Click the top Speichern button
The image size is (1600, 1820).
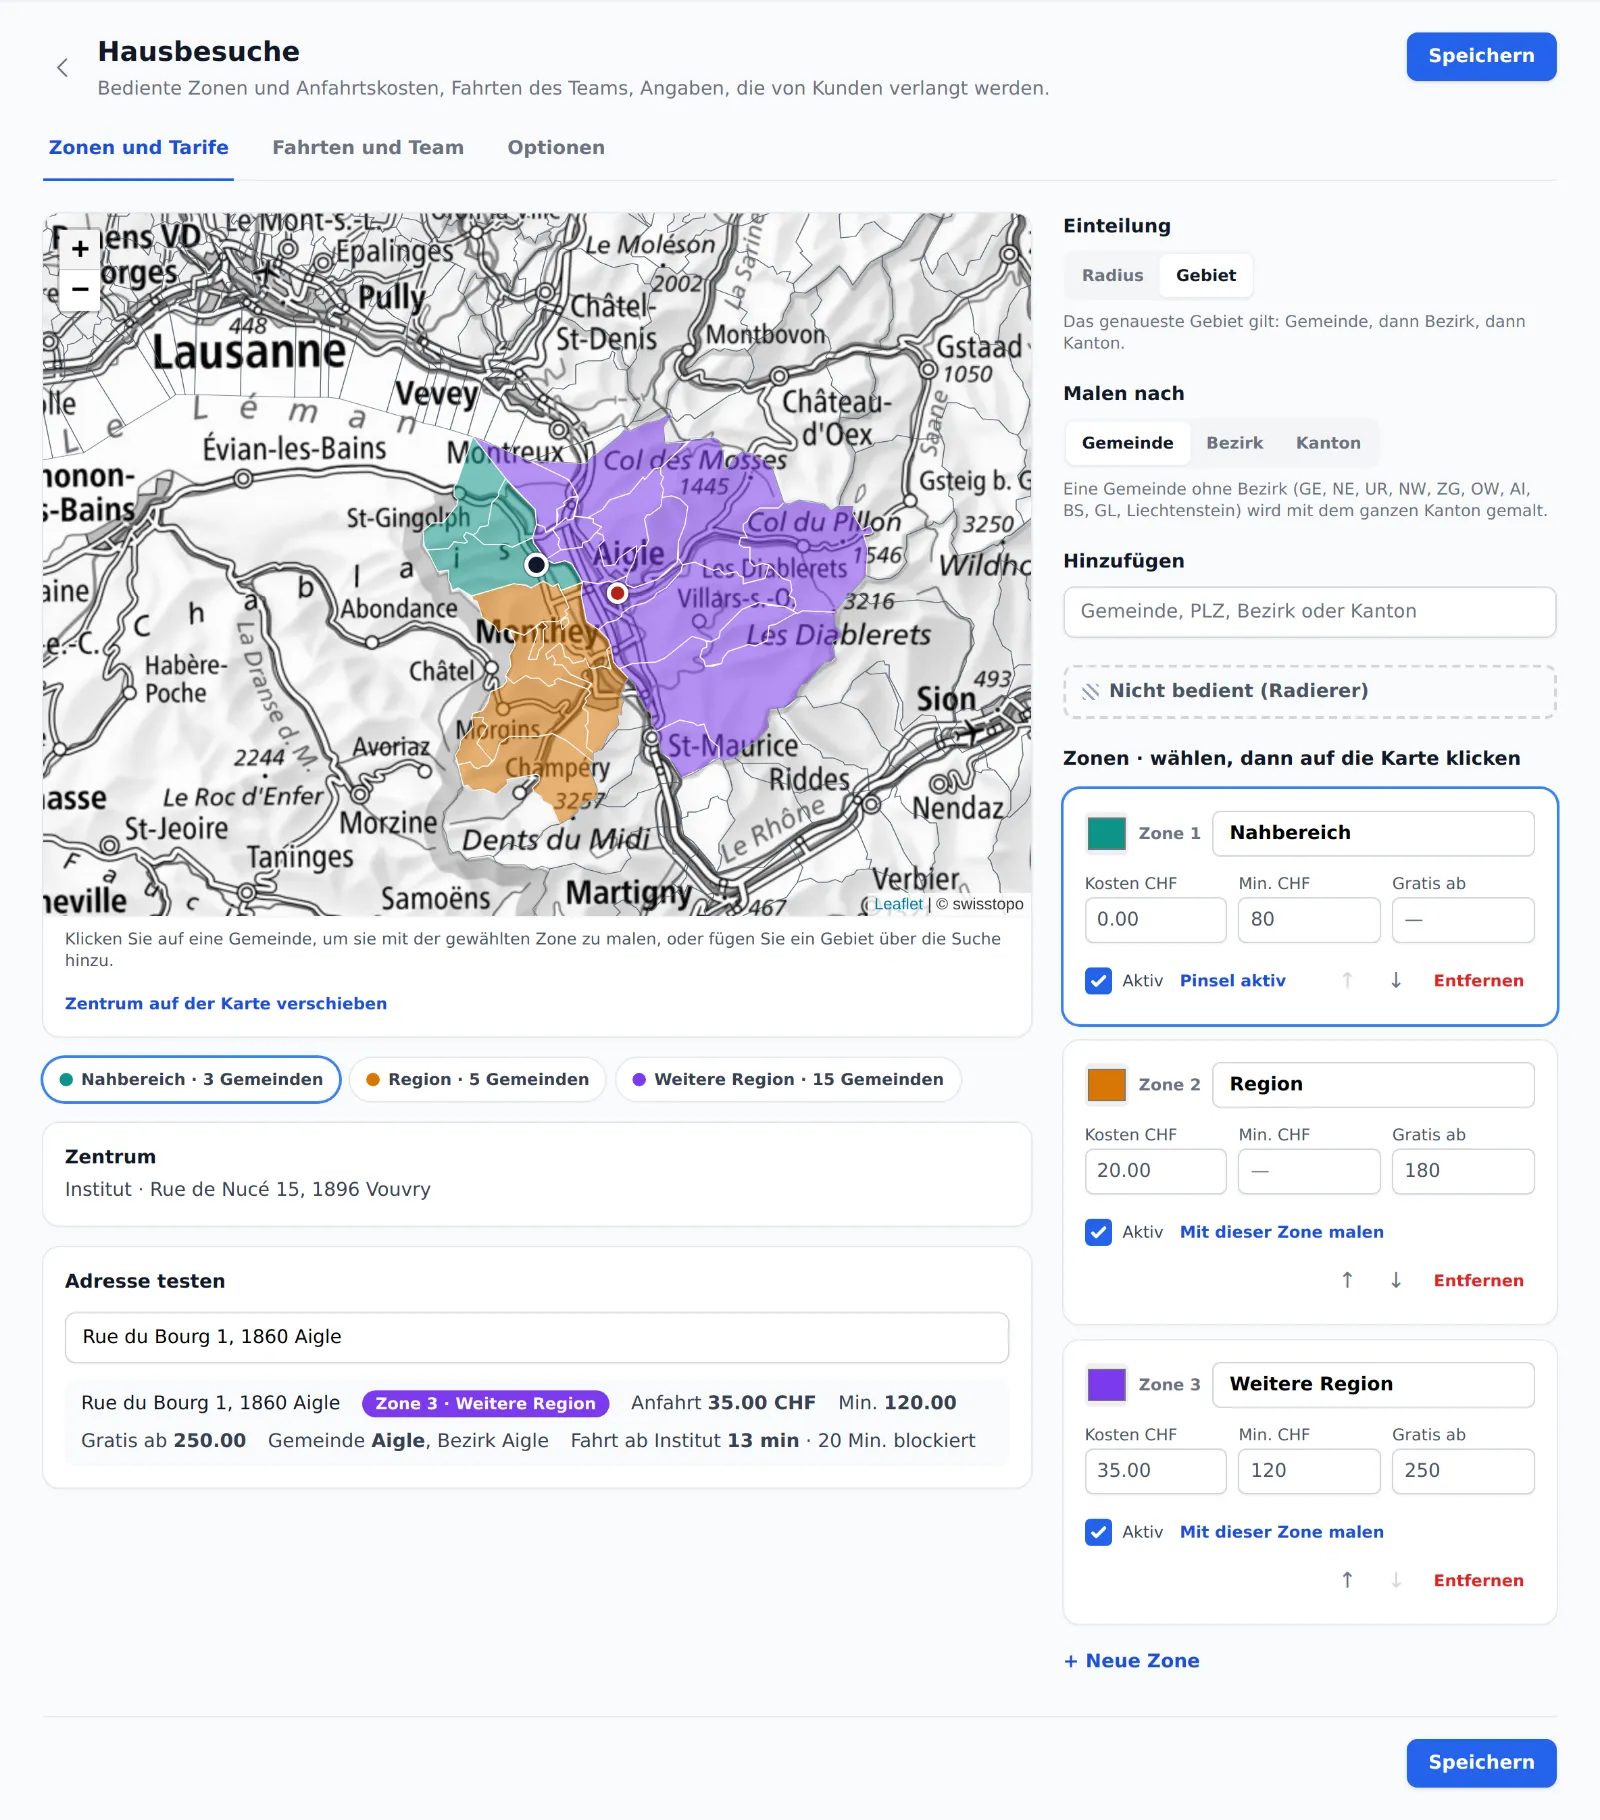pos(1481,56)
